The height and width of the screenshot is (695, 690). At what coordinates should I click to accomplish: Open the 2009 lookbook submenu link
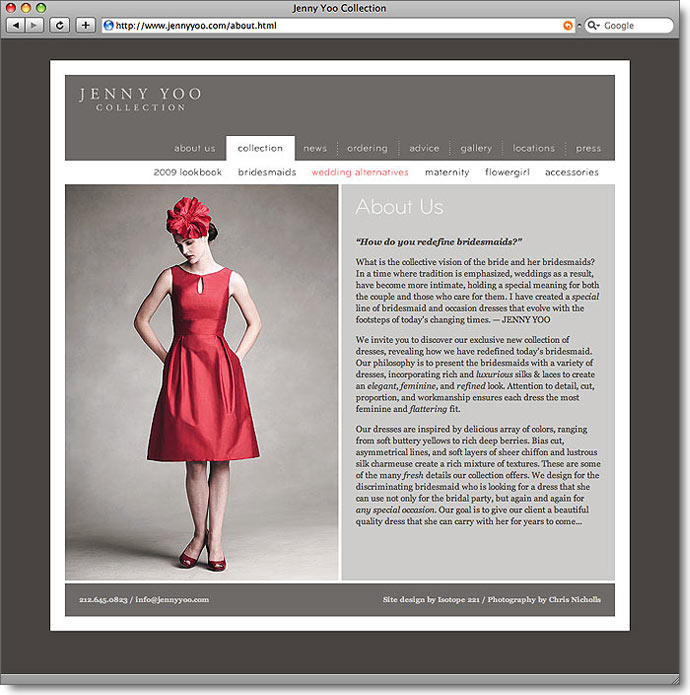187,172
